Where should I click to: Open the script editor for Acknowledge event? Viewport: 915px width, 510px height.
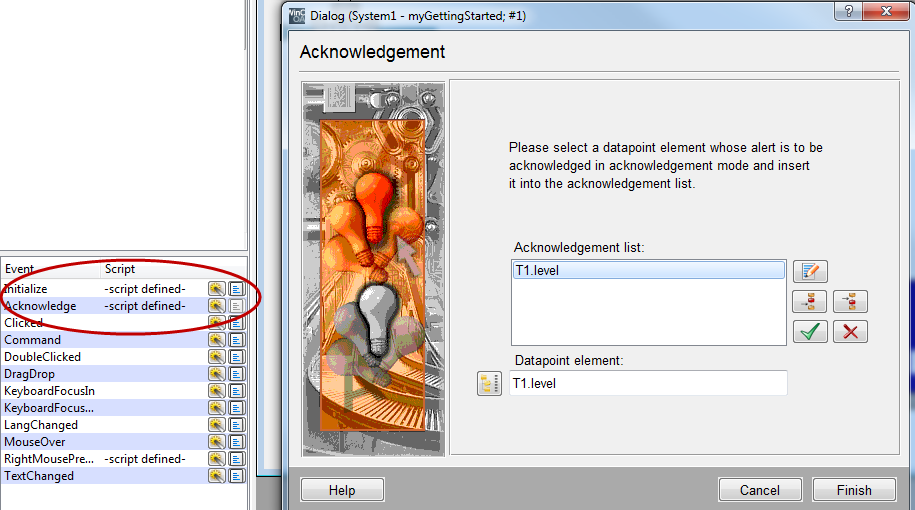tap(236, 306)
